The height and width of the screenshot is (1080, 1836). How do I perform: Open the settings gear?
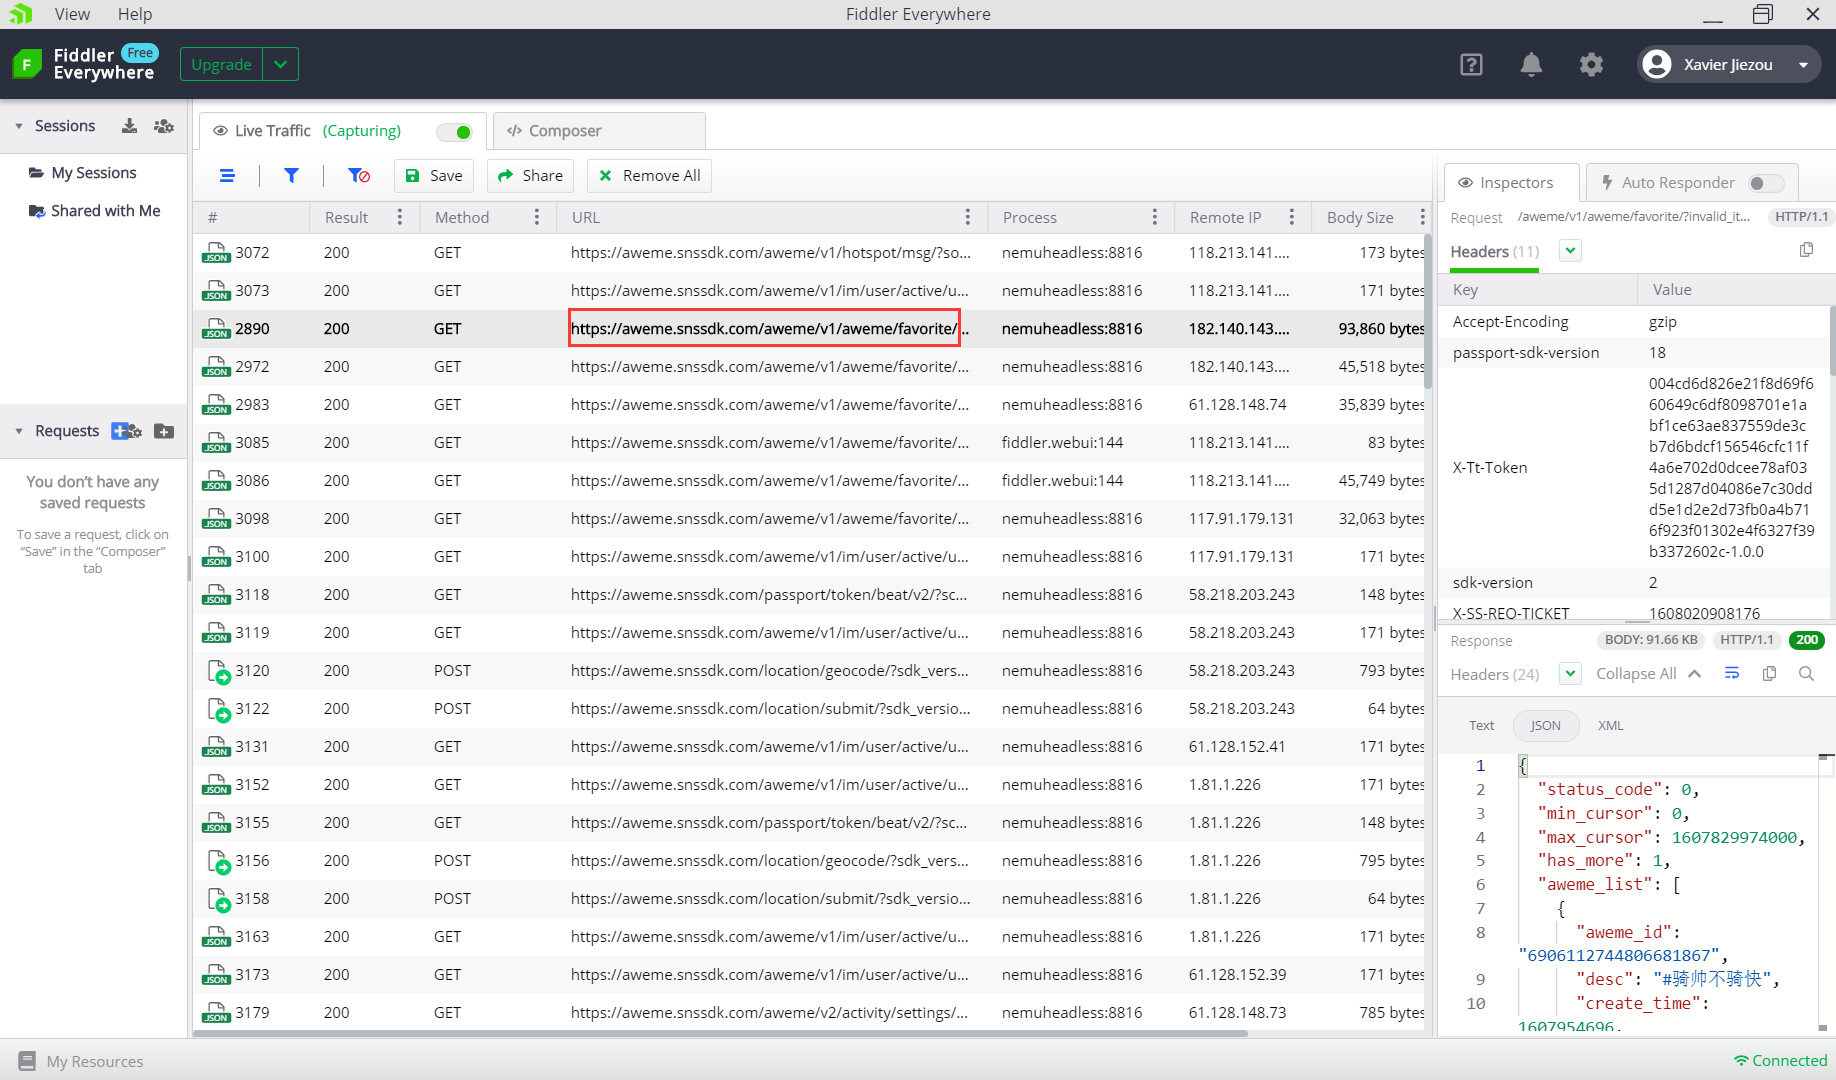click(x=1591, y=65)
